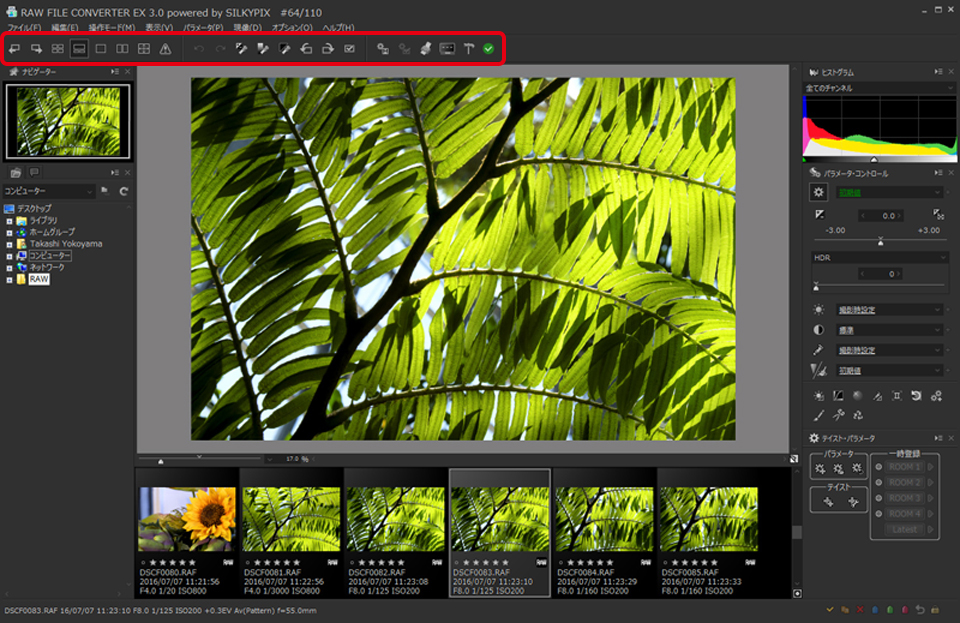Click the T-shaped tool icon in toolbar

click(x=469, y=49)
